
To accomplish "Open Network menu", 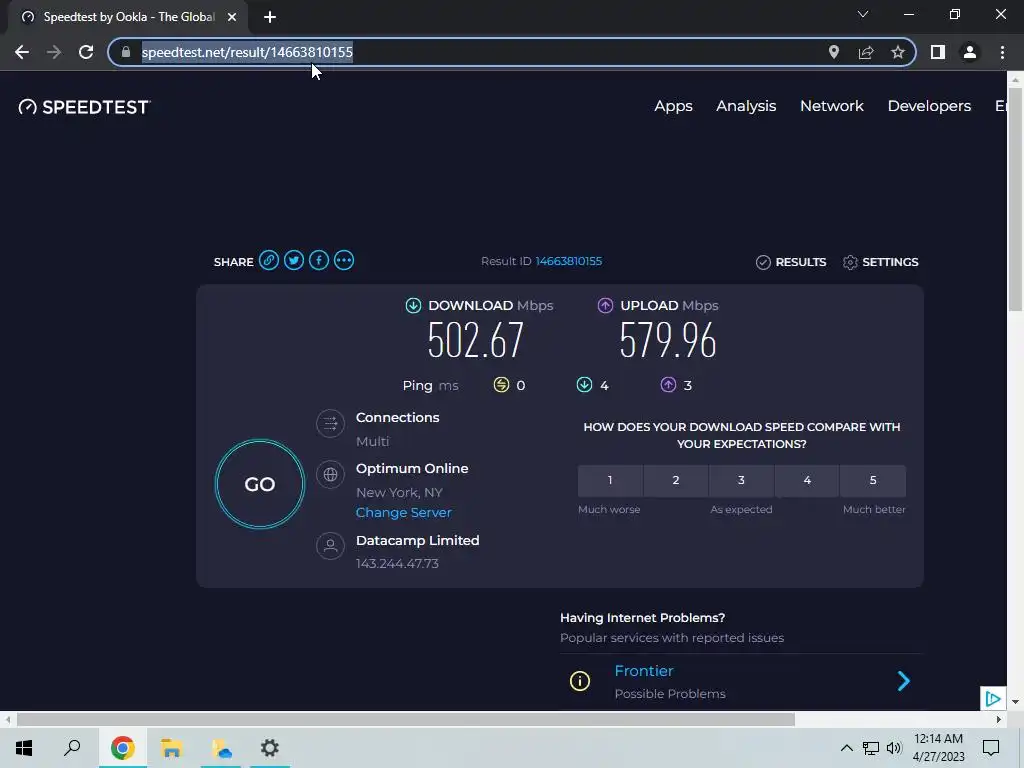I will (832, 106).
